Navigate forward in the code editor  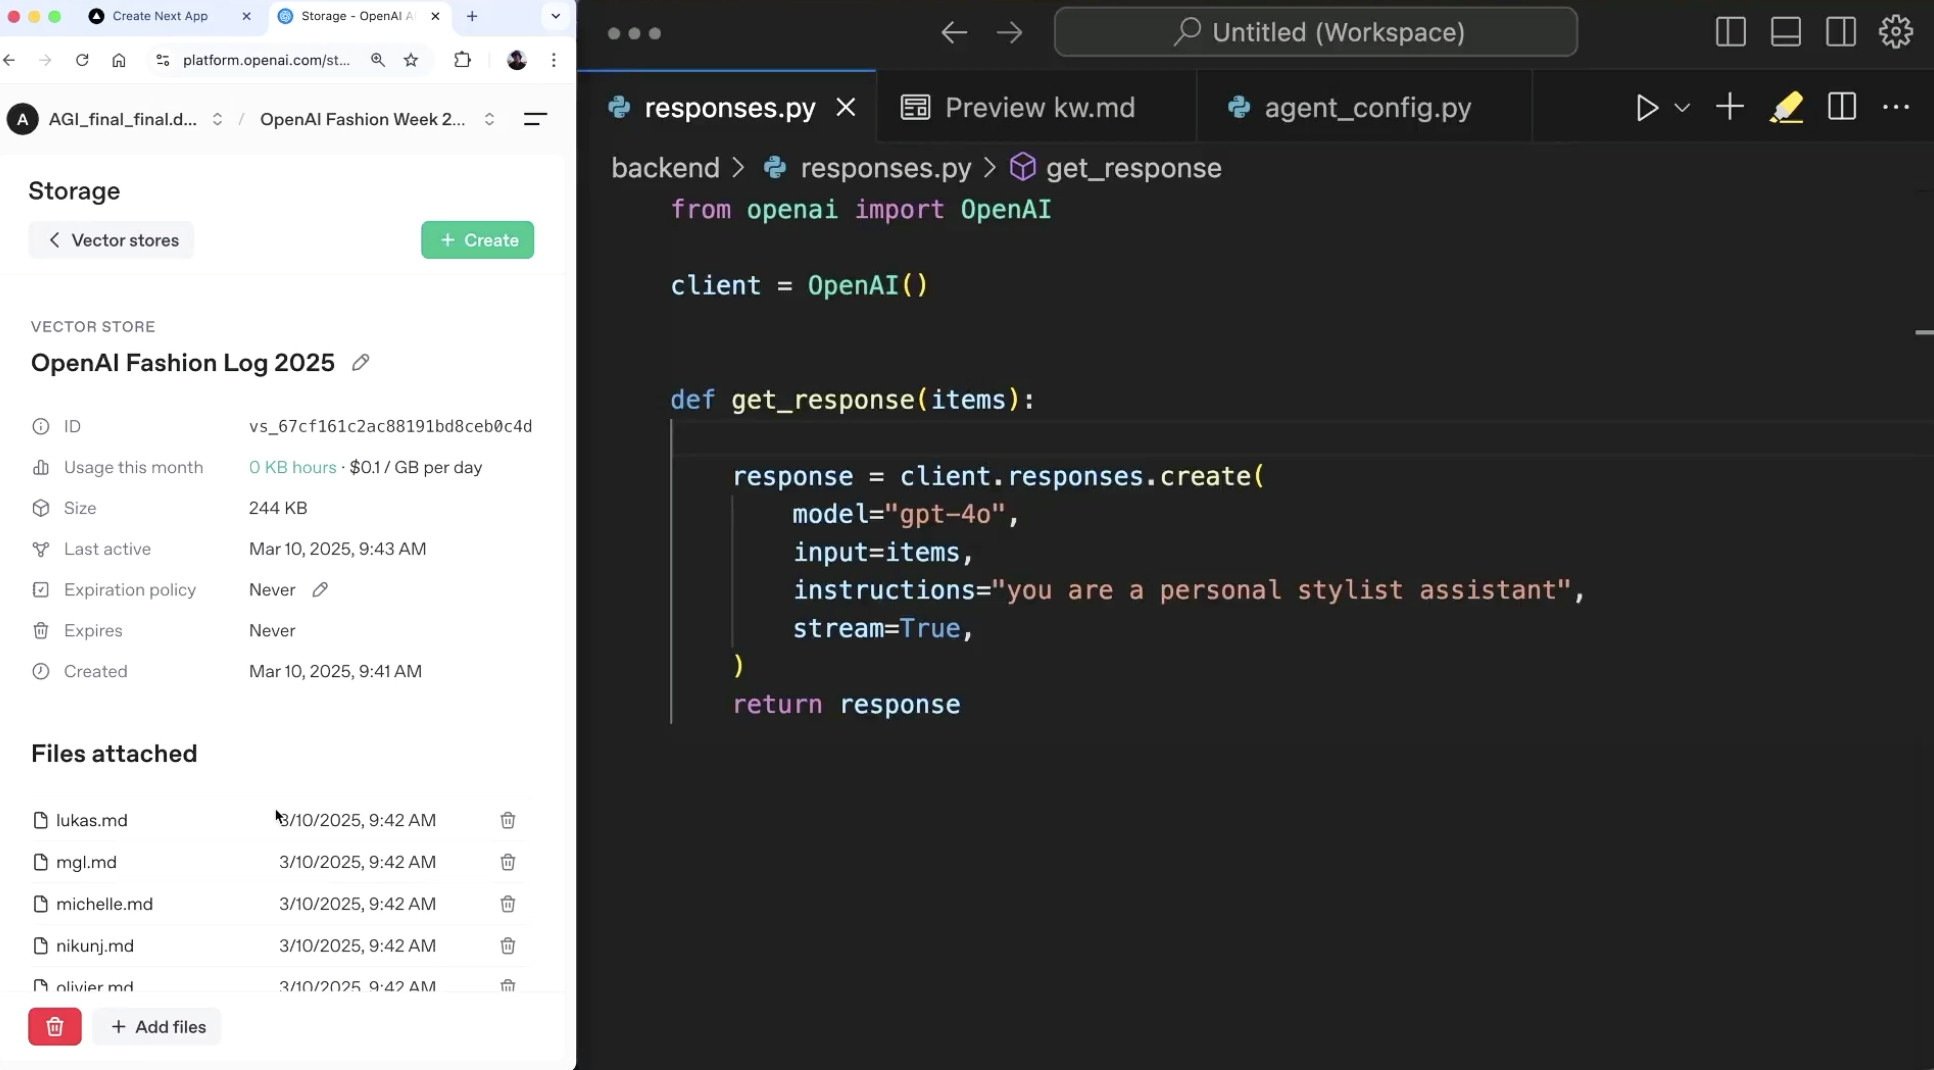click(x=1010, y=33)
